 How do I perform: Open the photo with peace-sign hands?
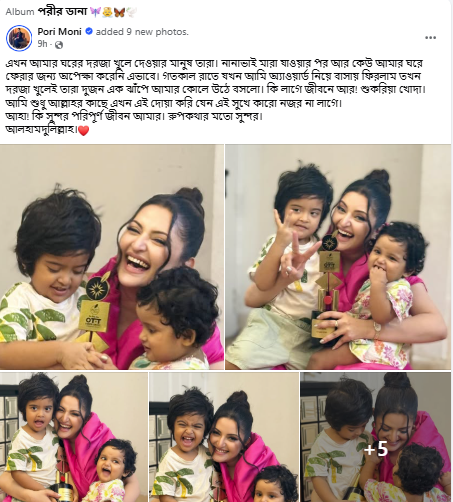tap(338, 257)
